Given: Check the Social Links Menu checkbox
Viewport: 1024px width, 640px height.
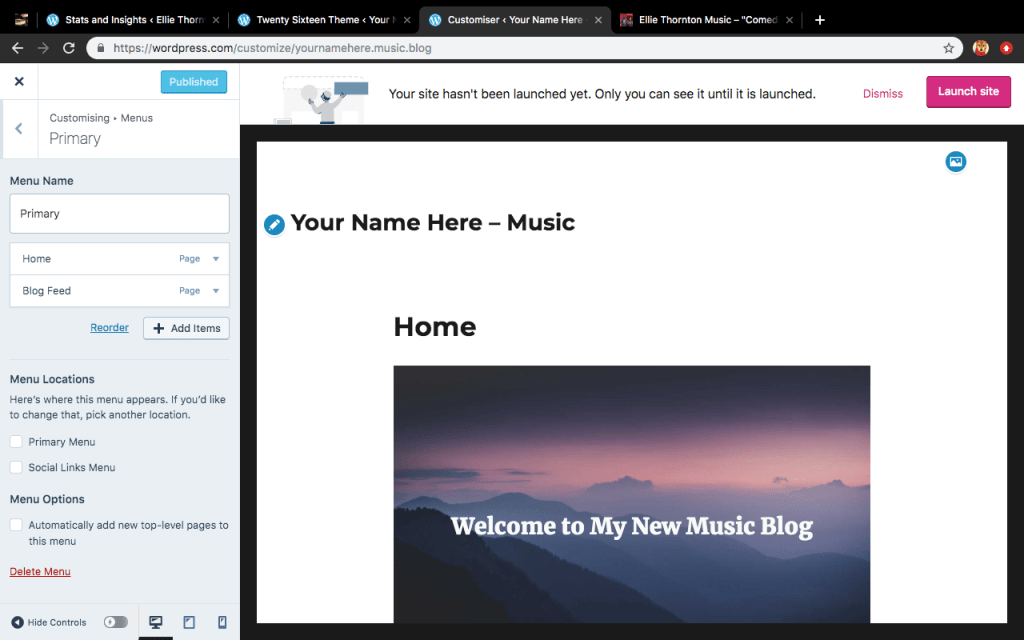Looking at the screenshot, I should point(16,467).
